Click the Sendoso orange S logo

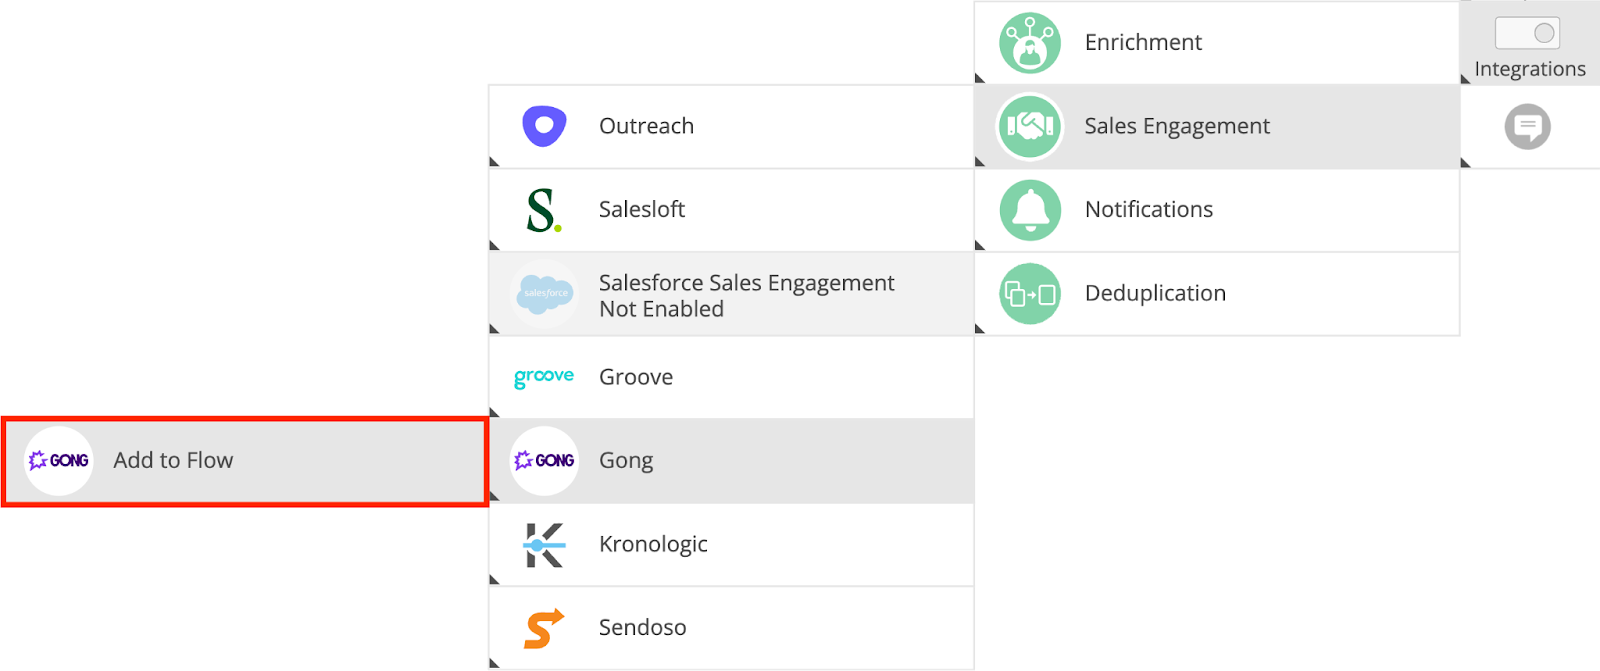click(544, 628)
